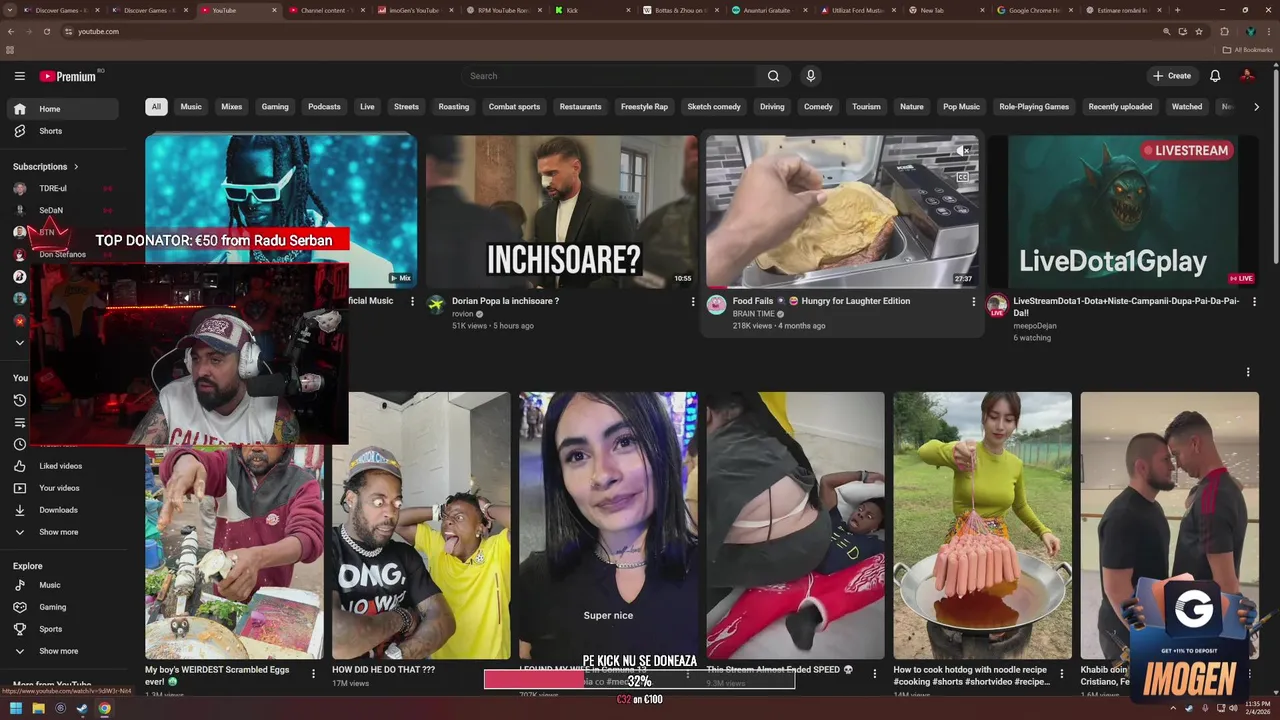Open rovion channel avatar
Viewport: 1280px width, 720px height.
point(436,305)
